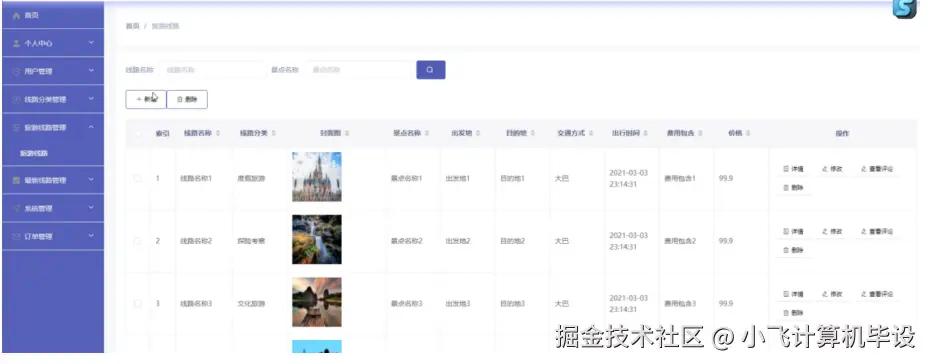Open the 订单管理 sidebar menu
The height and width of the screenshot is (364, 929).
pos(53,236)
